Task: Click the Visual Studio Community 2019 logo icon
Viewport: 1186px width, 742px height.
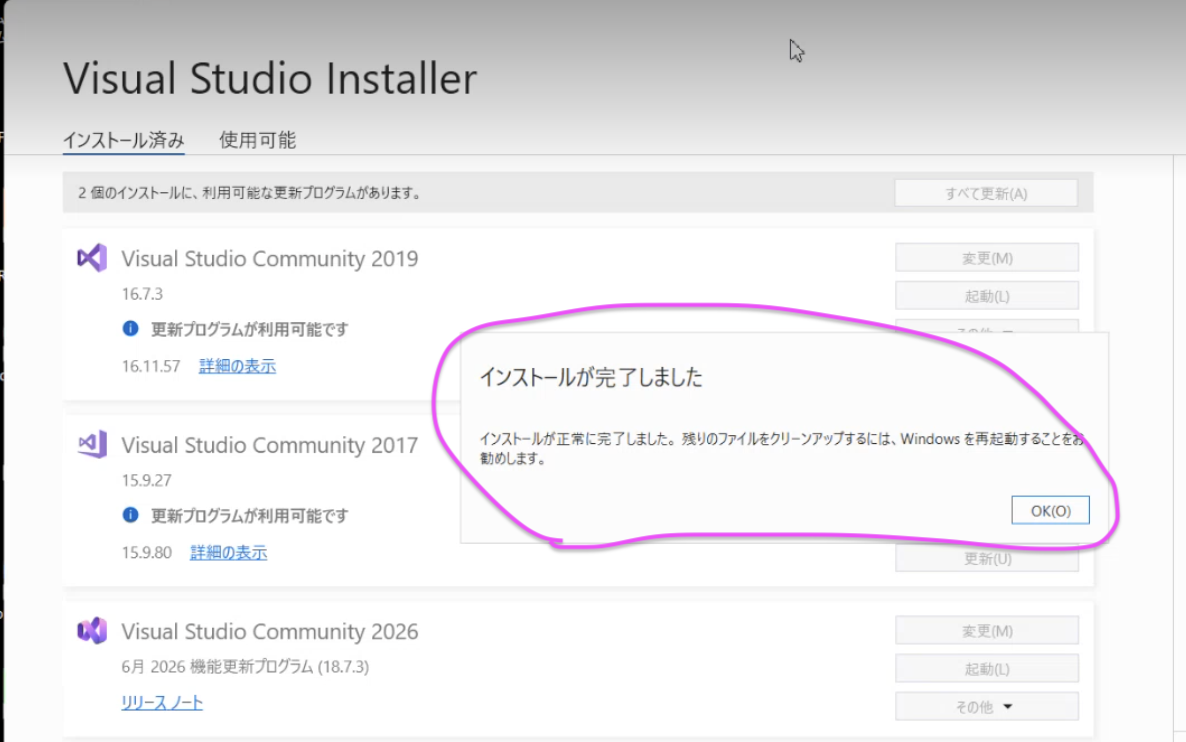Action: [x=92, y=258]
